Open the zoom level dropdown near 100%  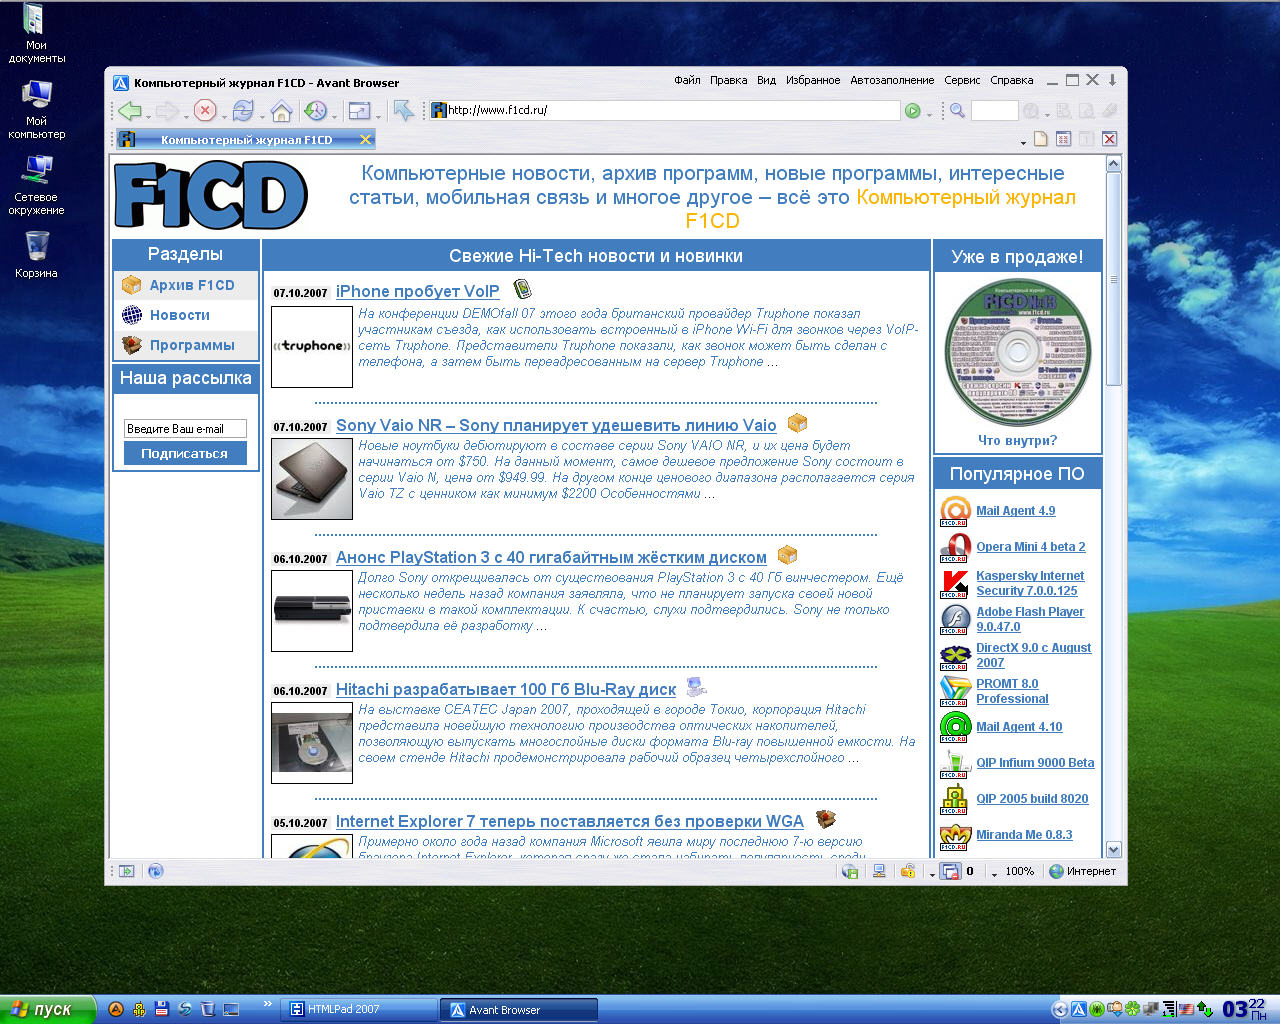click(994, 874)
